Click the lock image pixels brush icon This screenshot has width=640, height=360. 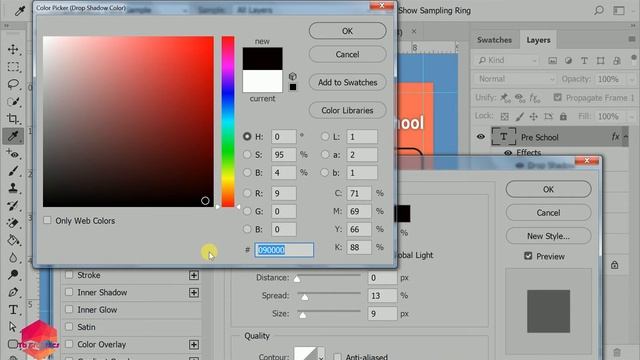point(519,117)
